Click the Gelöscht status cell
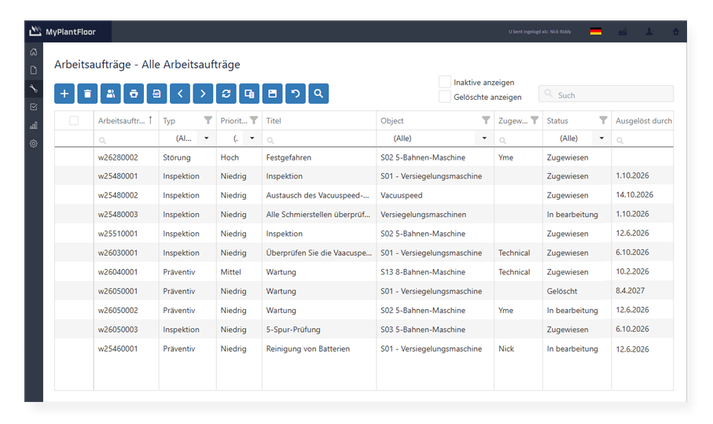The width and height of the screenshot is (713, 424). point(562,291)
